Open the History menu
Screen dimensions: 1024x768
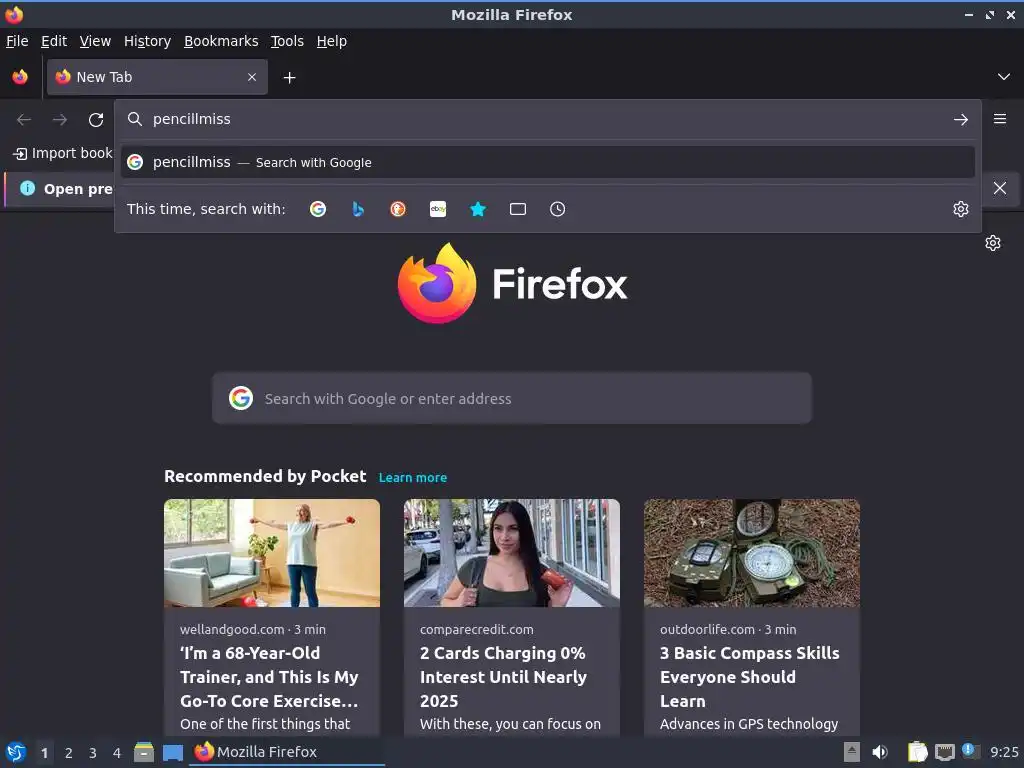pyautogui.click(x=148, y=41)
